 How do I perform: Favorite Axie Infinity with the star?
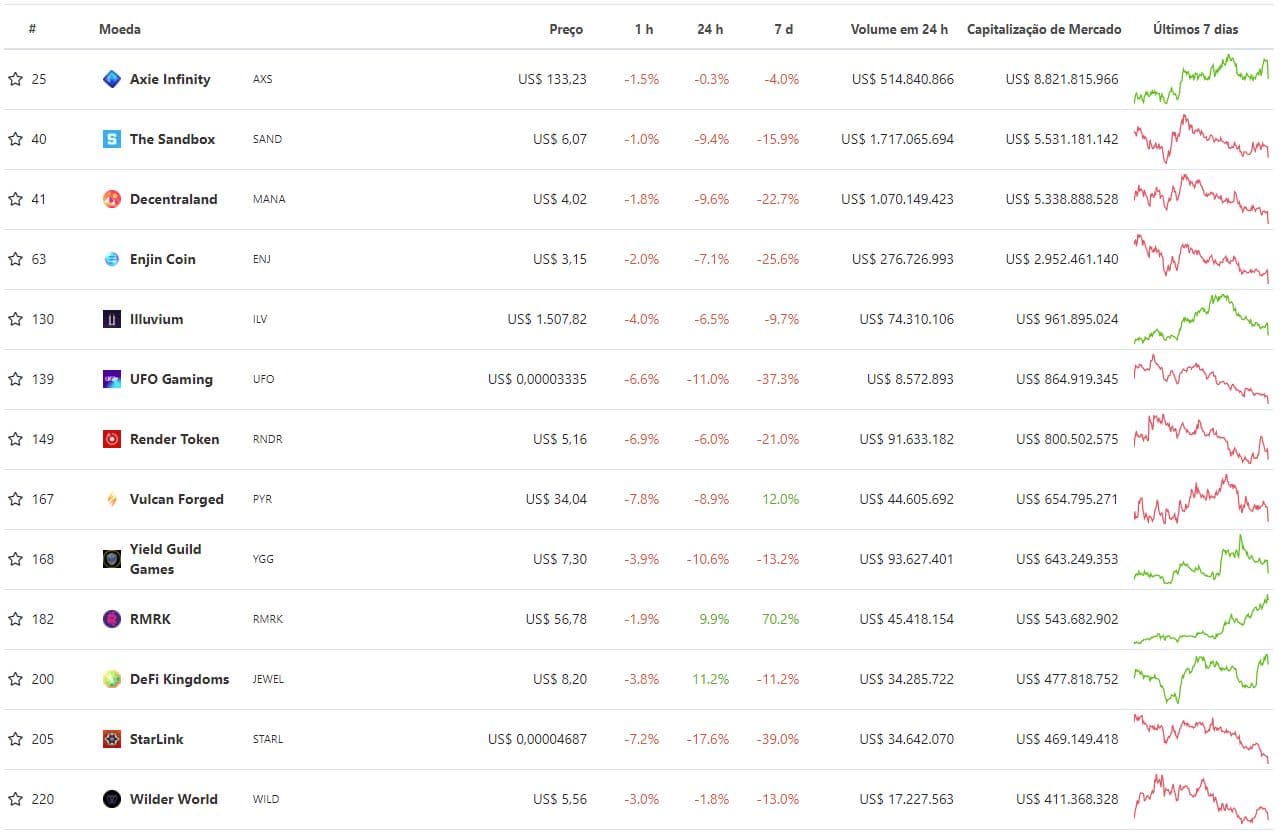15,79
